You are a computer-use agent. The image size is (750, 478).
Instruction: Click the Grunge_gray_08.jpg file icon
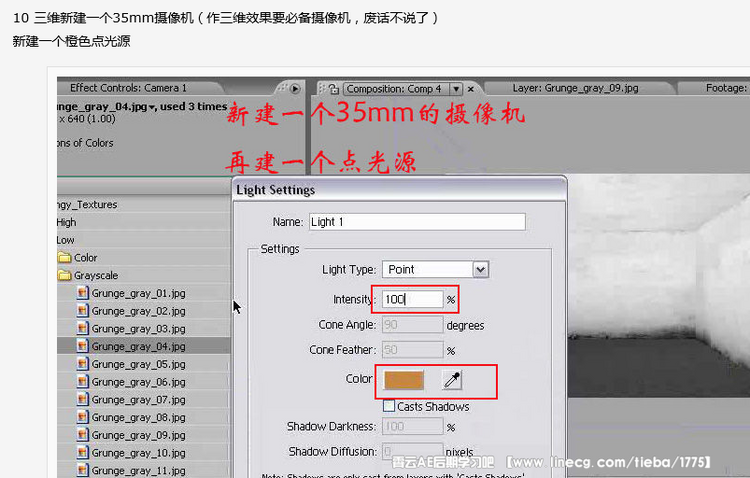[83, 417]
